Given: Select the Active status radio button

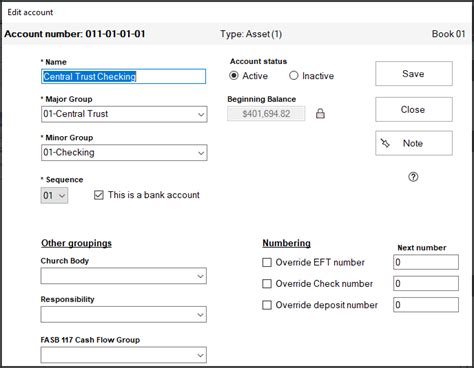Looking at the screenshot, I should (x=234, y=76).
